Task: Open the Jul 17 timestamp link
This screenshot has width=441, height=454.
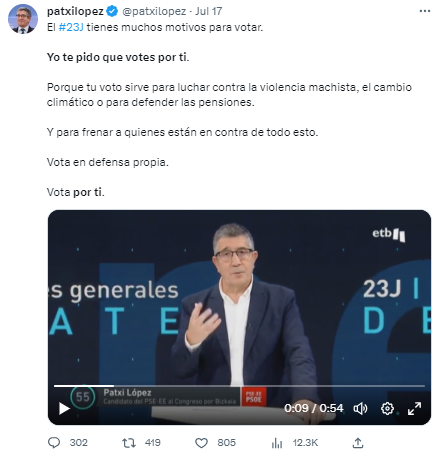Action: pyautogui.click(x=209, y=11)
